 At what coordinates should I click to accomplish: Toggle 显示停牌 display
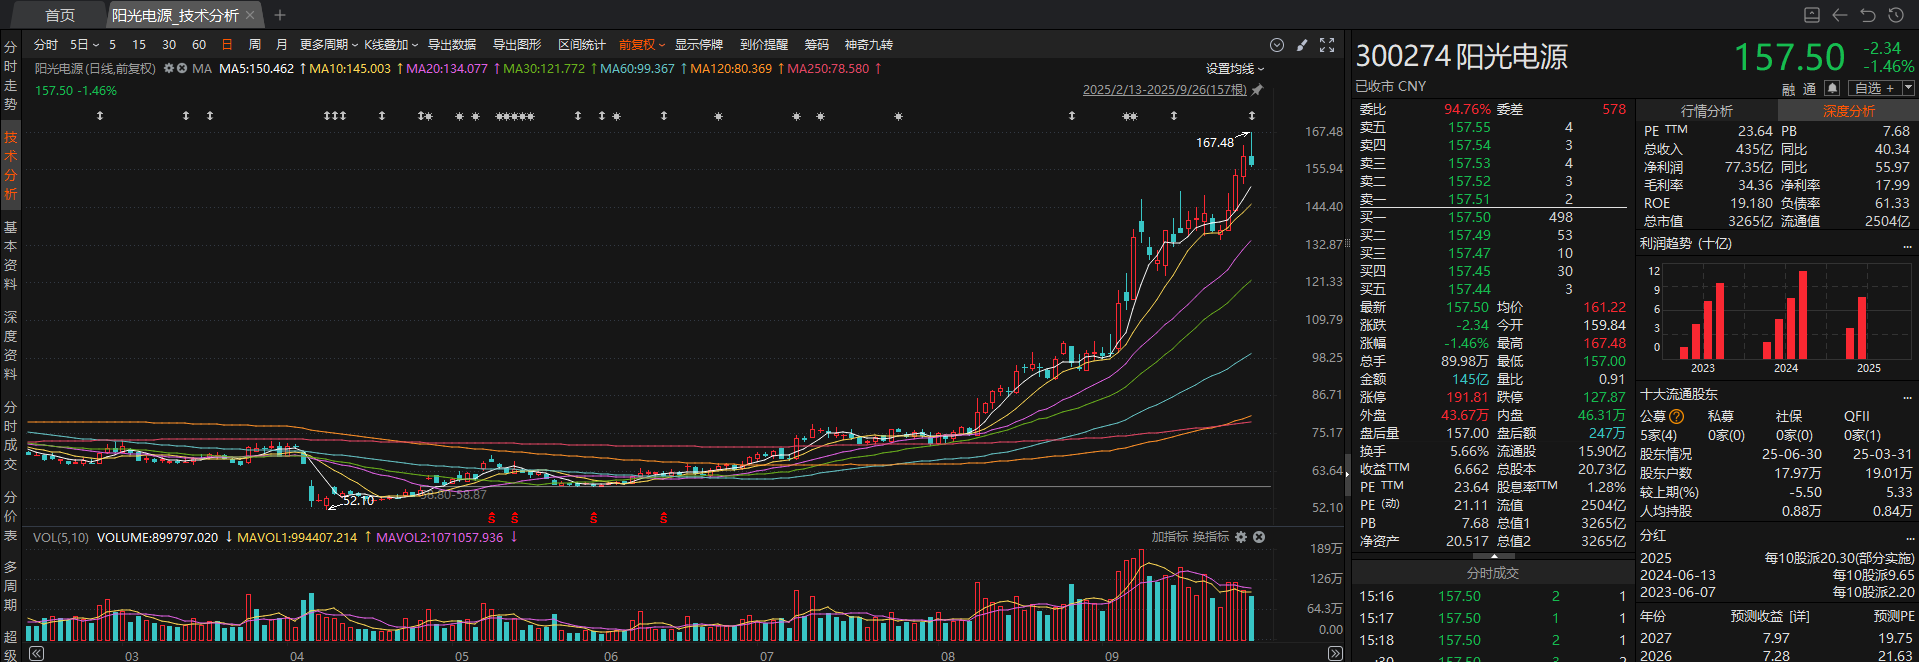(x=699, y=45)
